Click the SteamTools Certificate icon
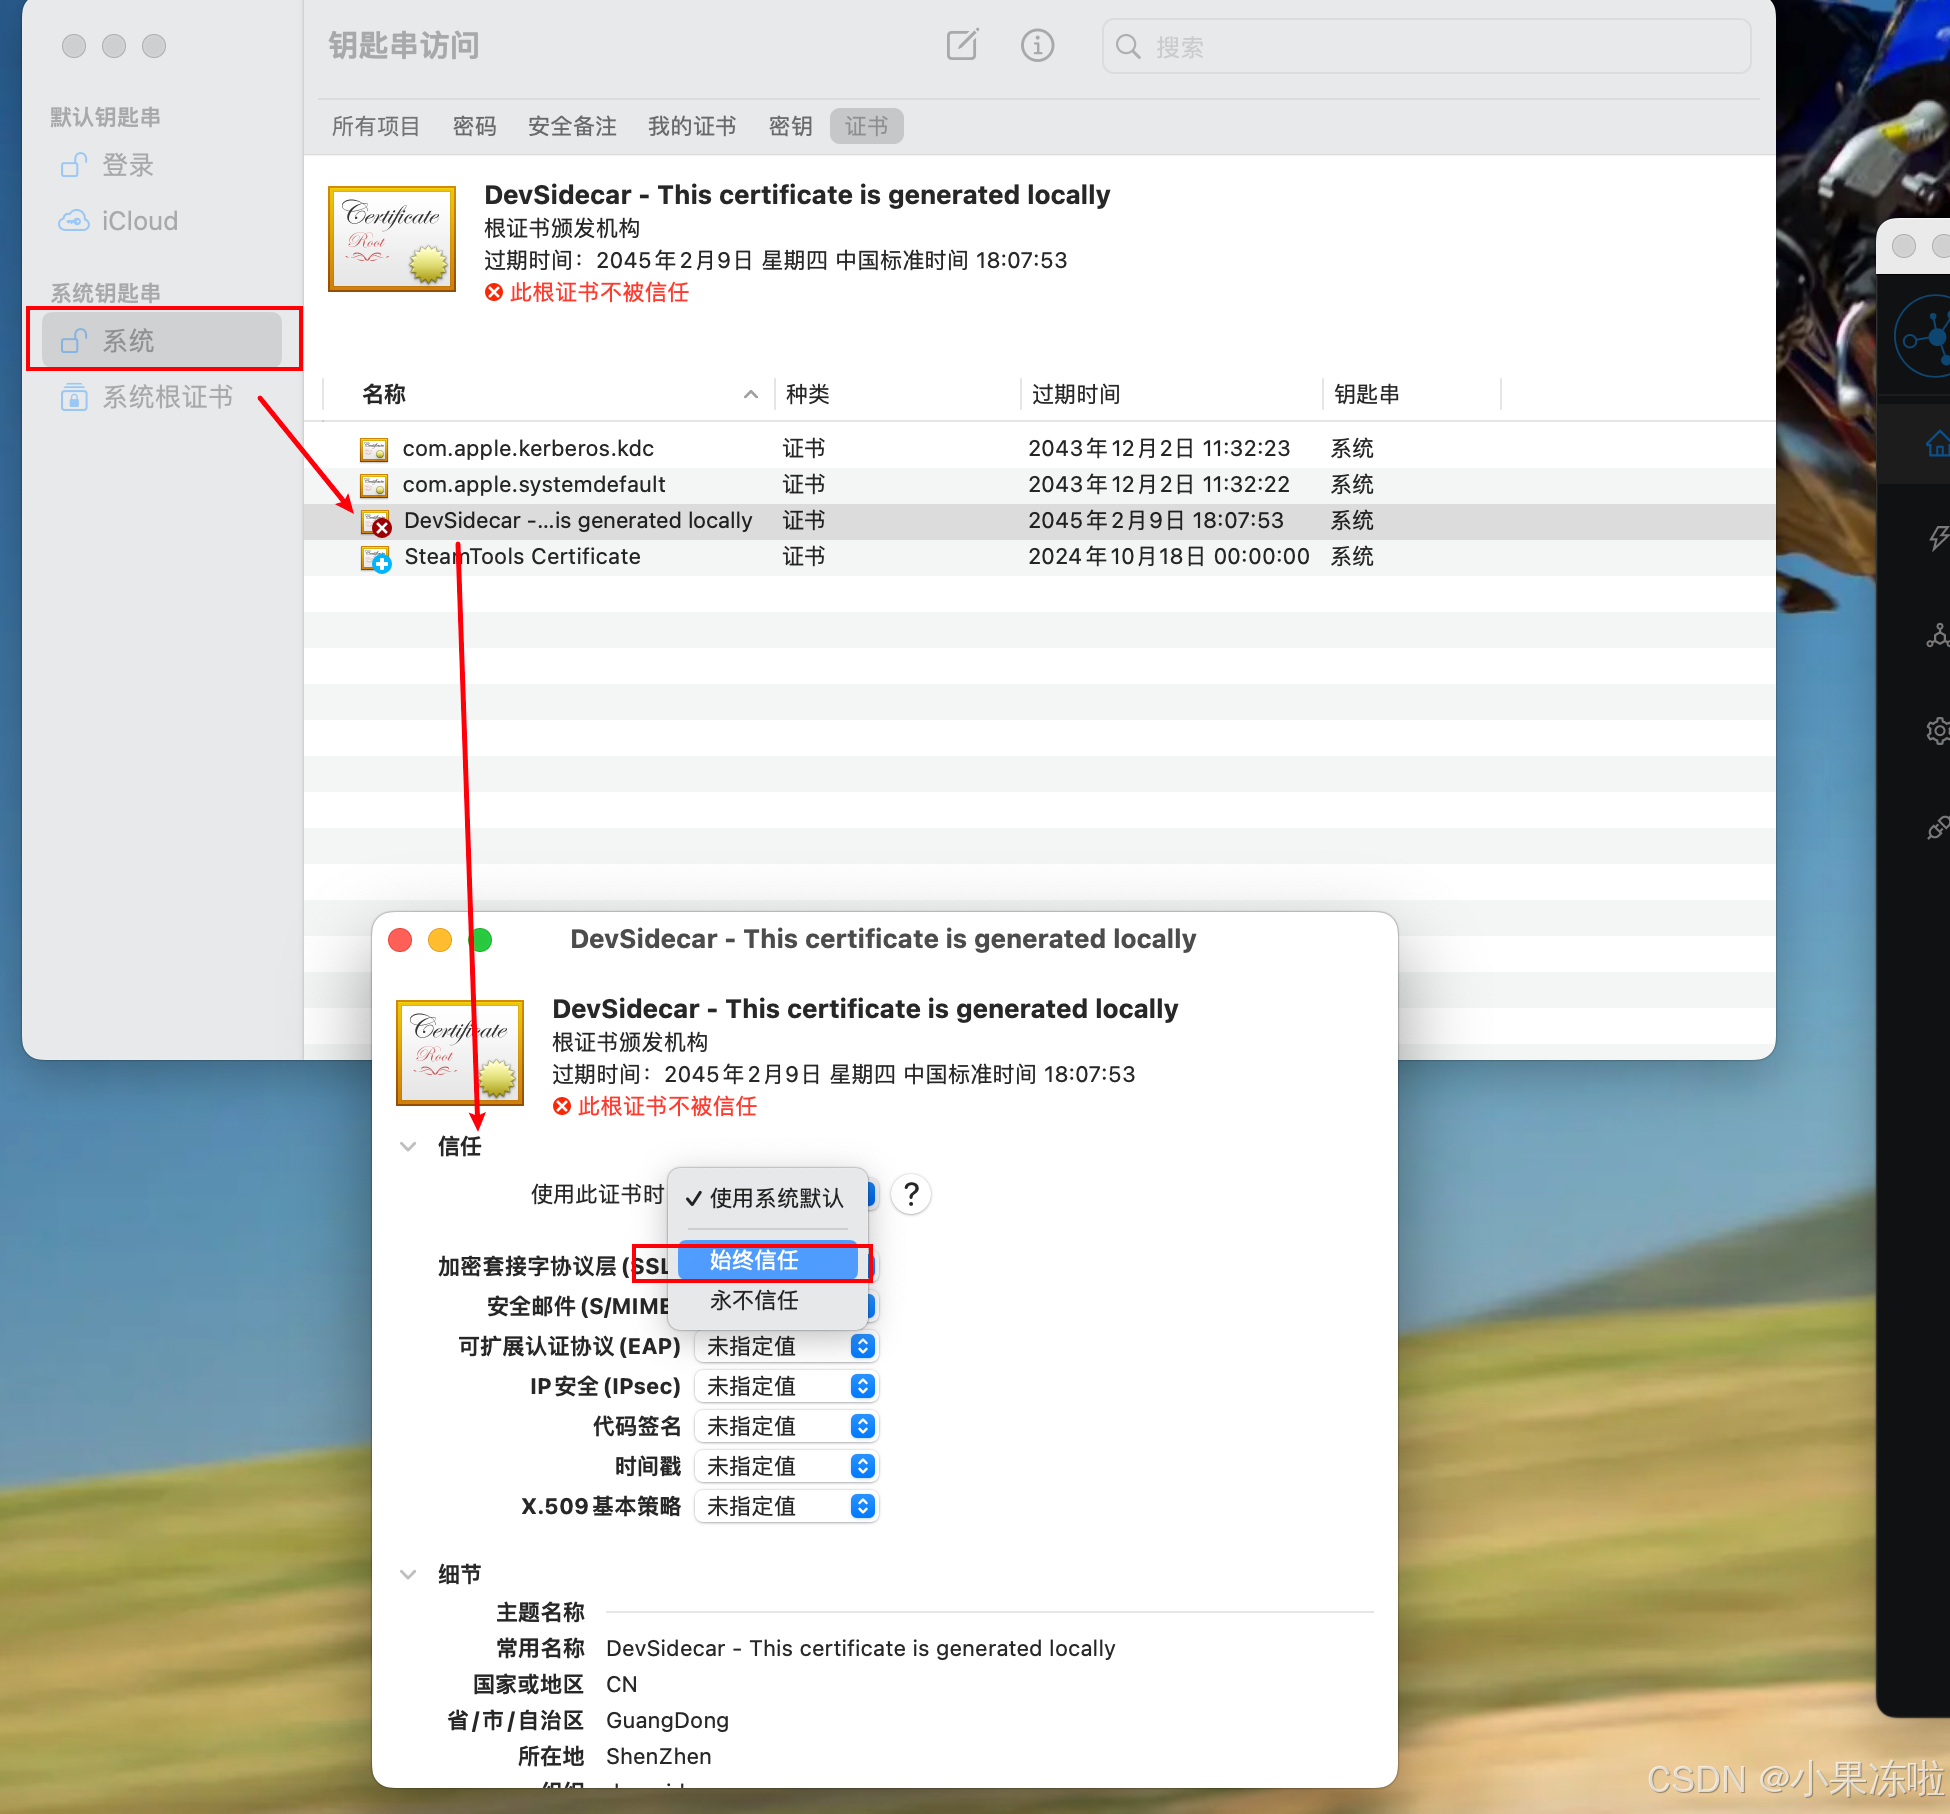This screenshot has height=1814, width=1950. [376, 558]
